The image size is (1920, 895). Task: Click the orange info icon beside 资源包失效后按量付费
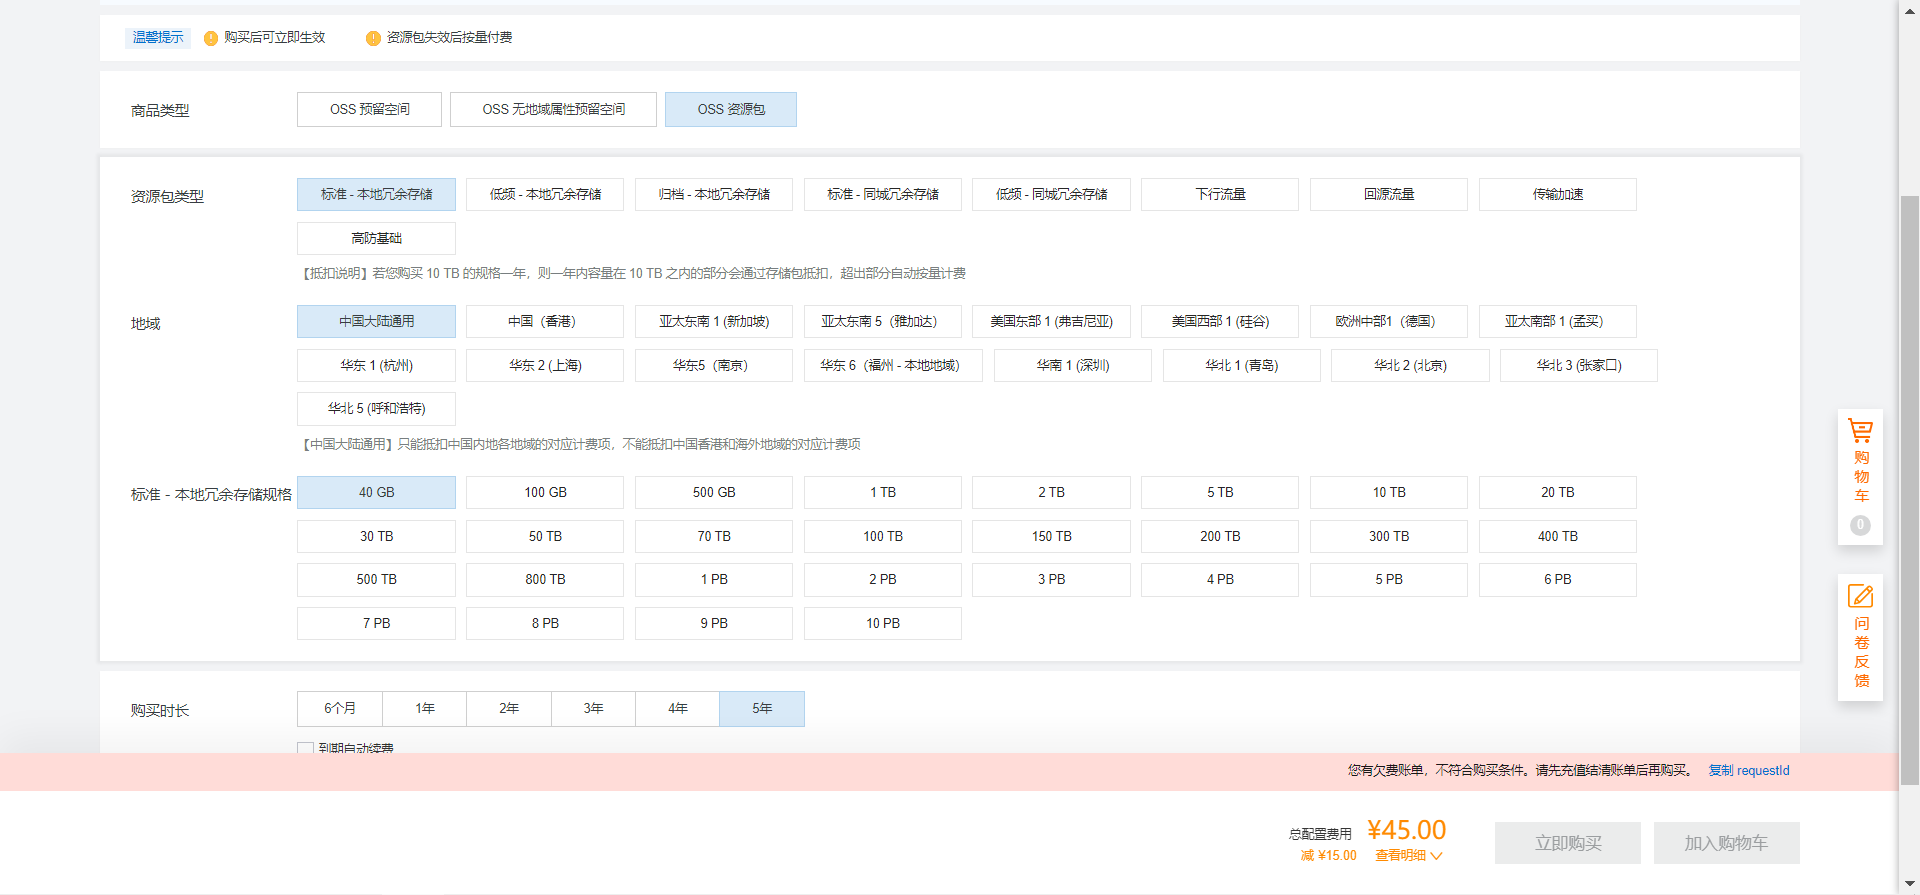tap(373, 38)
